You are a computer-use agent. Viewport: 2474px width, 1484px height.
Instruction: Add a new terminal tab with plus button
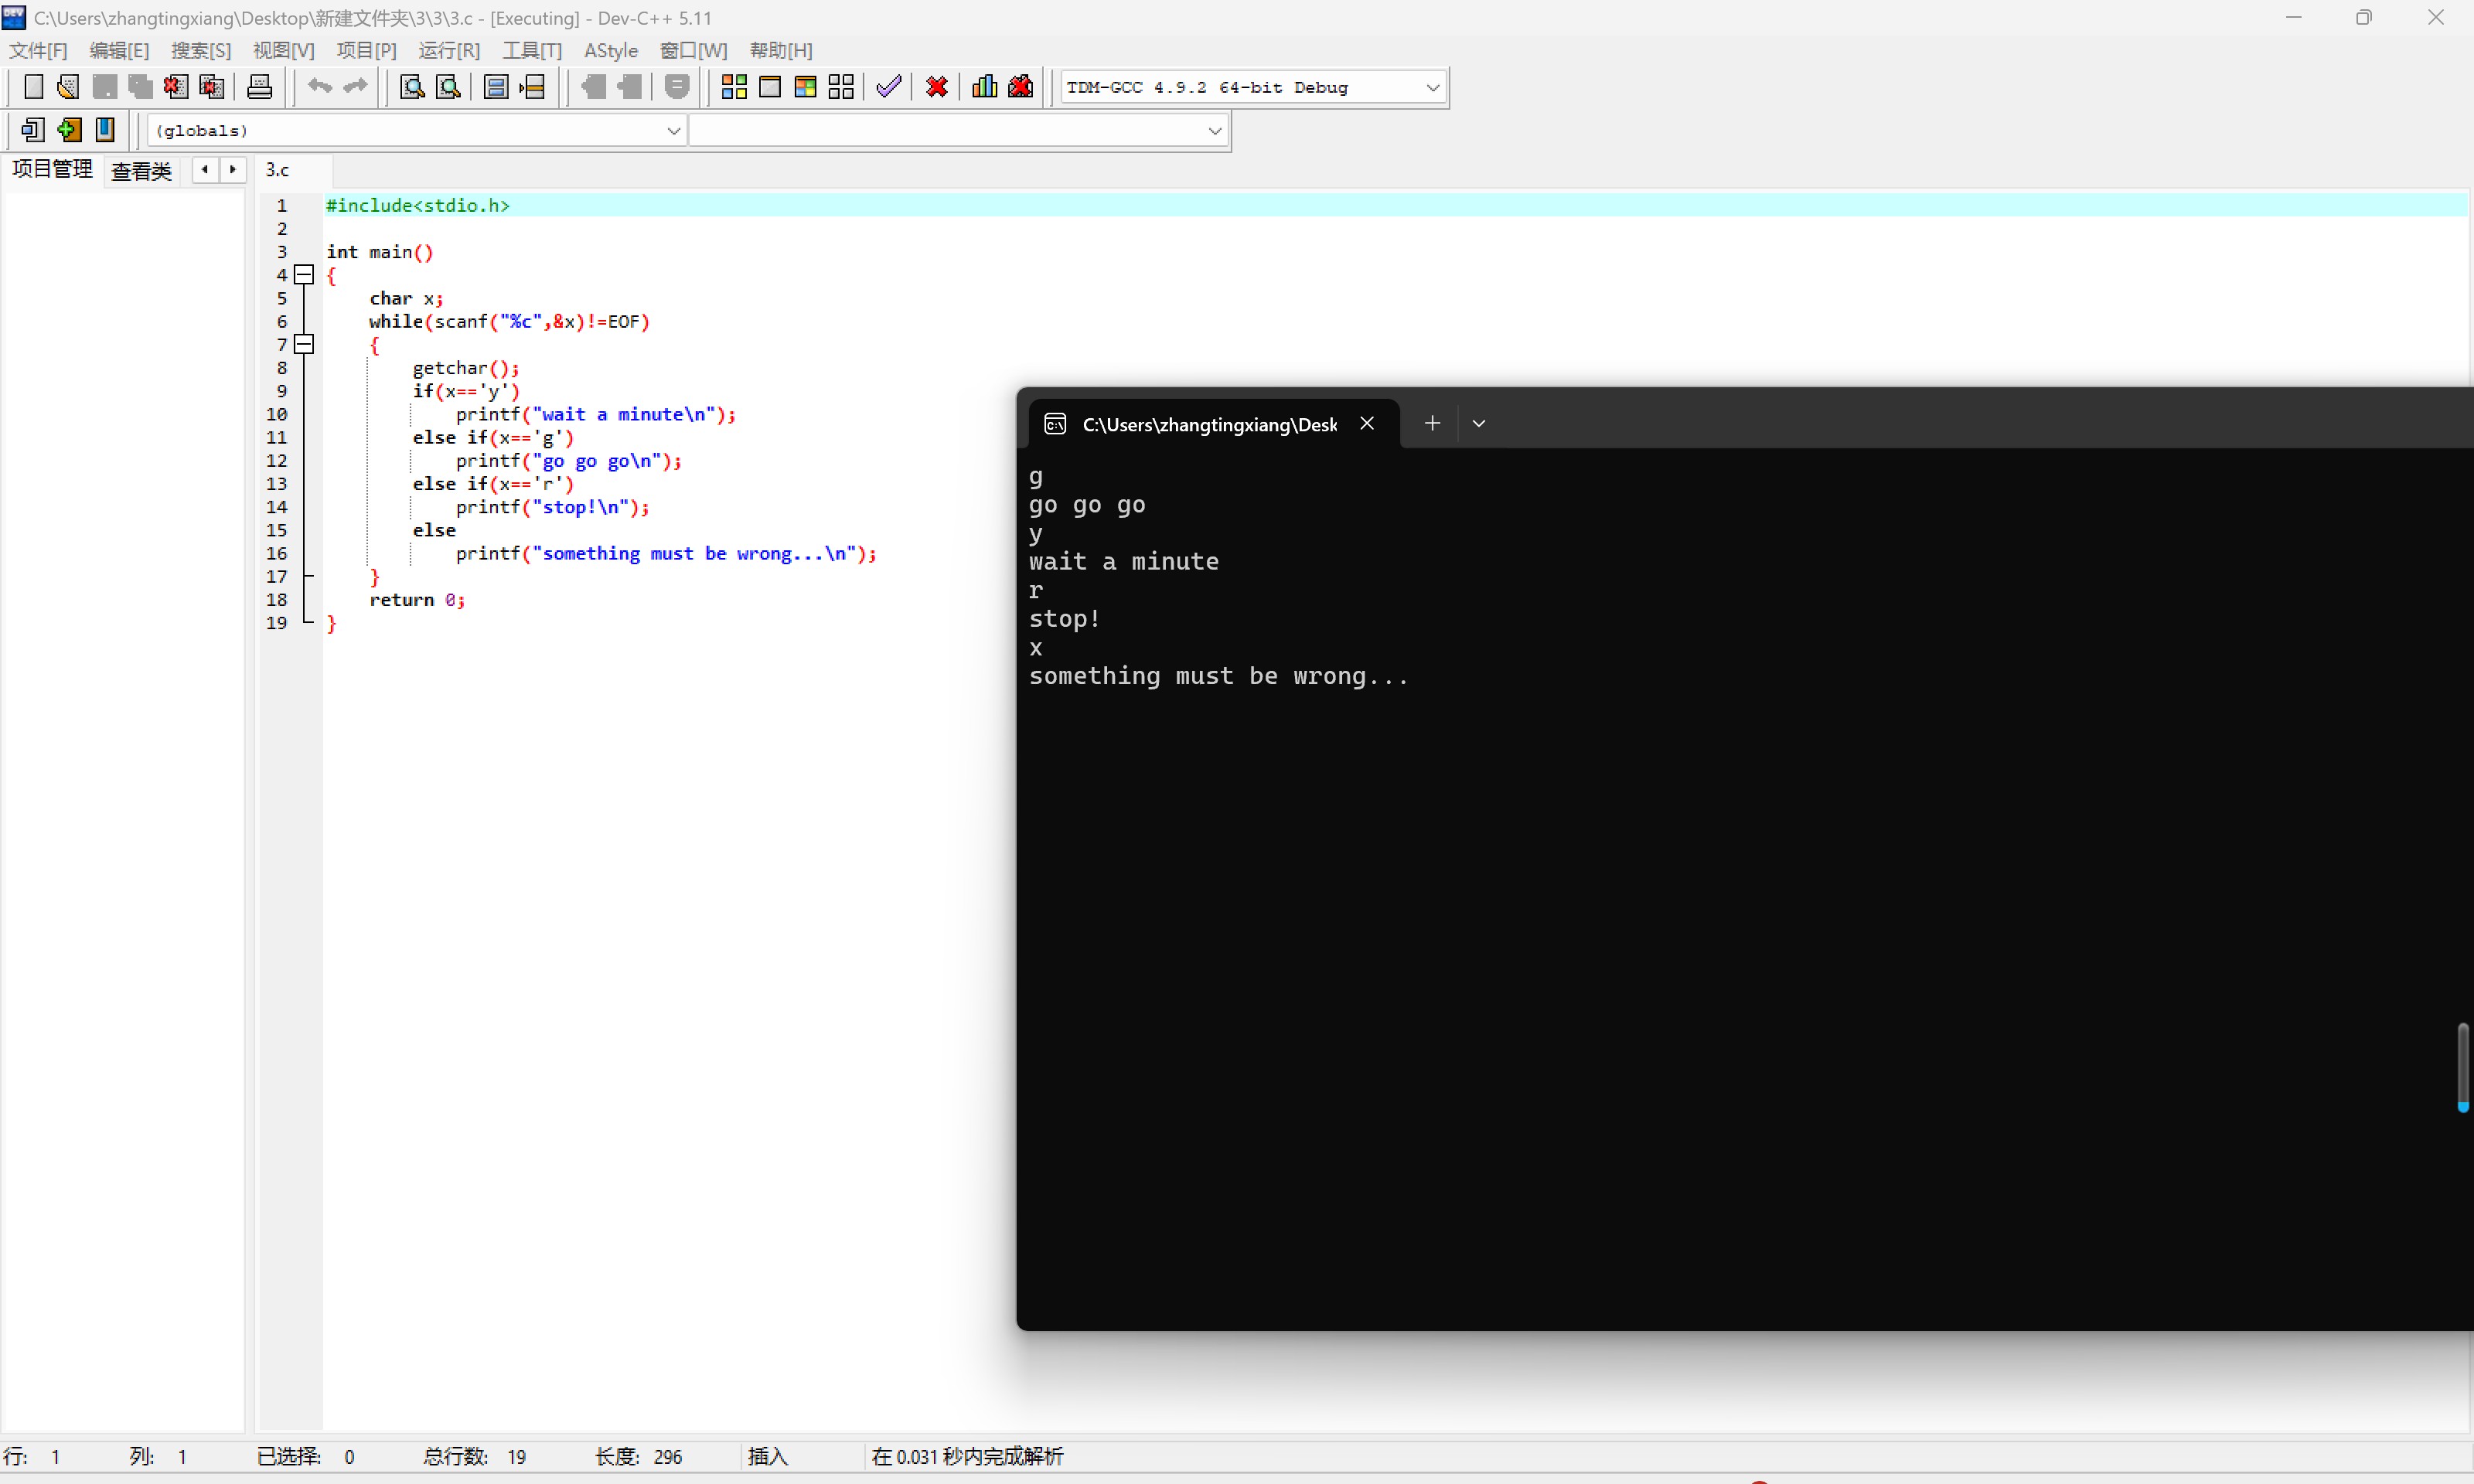click(1432, 424)
